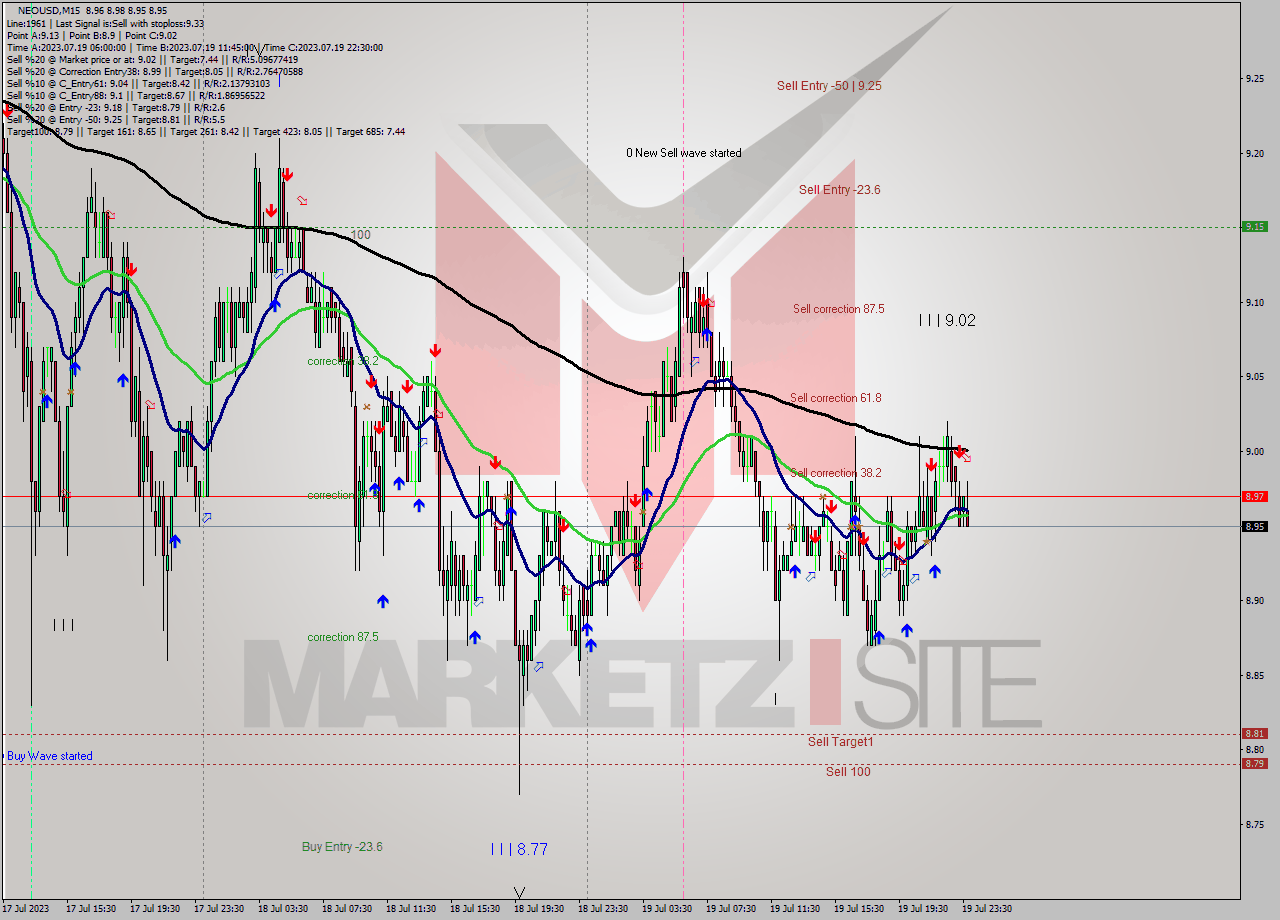Click the red 8.79 price tag
Viewport: 1280px width, 920px height.
pos(1255,763)
